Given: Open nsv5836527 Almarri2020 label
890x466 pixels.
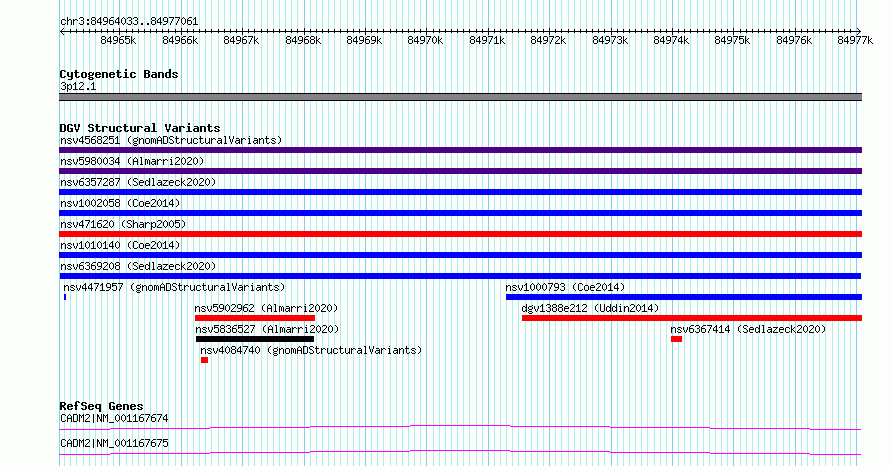Looking at the screenshot, I should 267,329.
